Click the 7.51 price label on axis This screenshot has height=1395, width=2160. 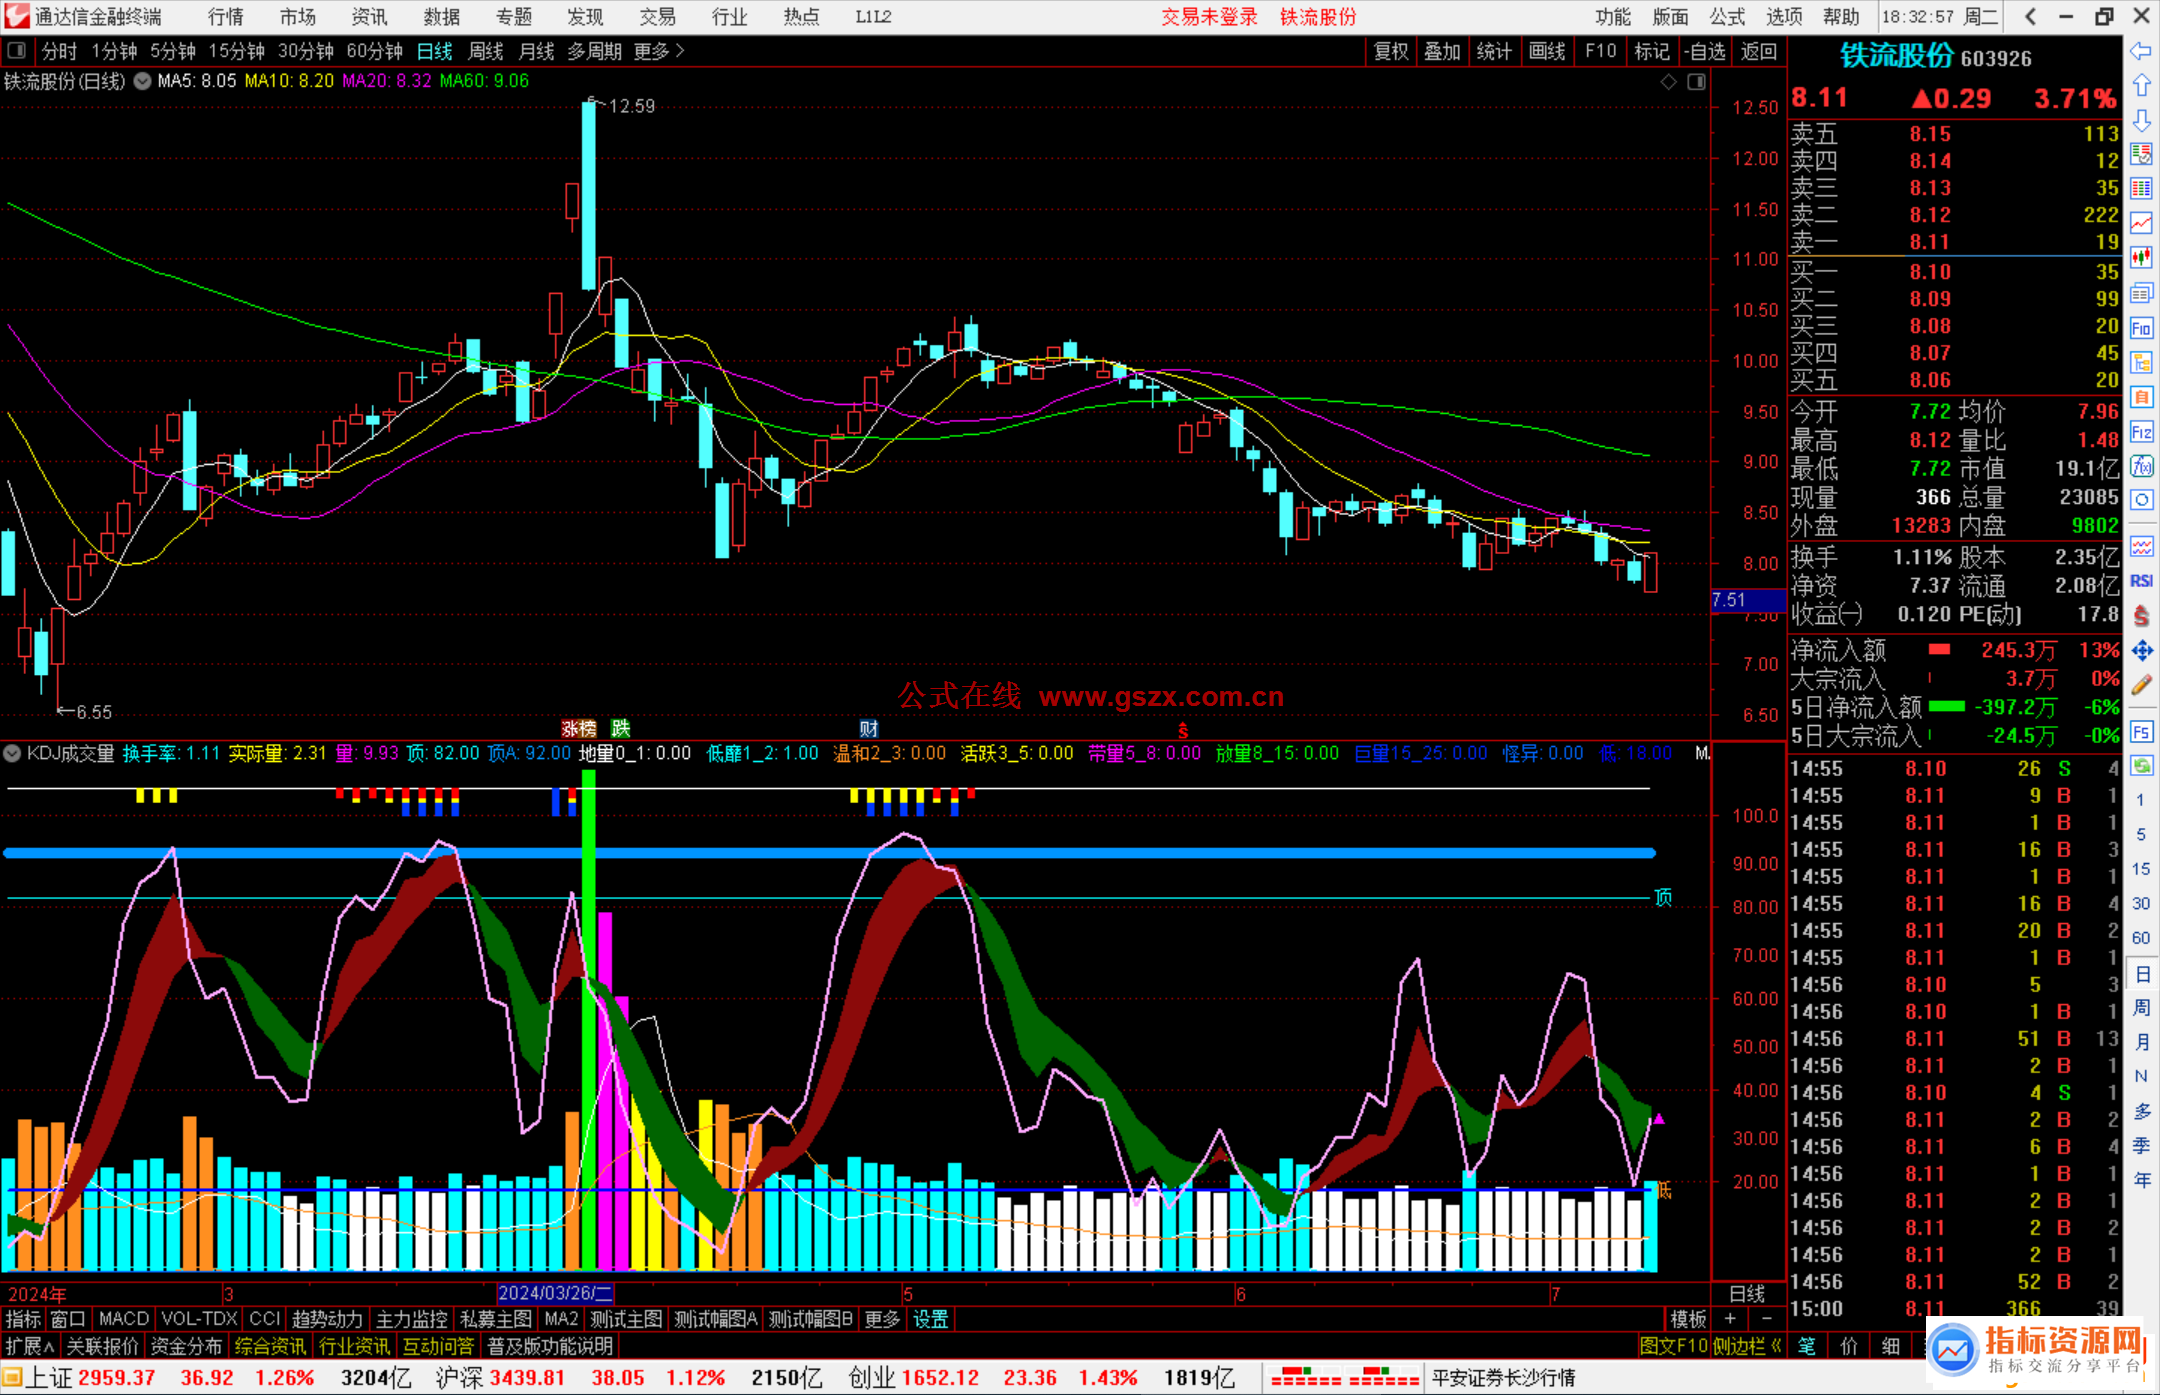(x=1748, y=600)
